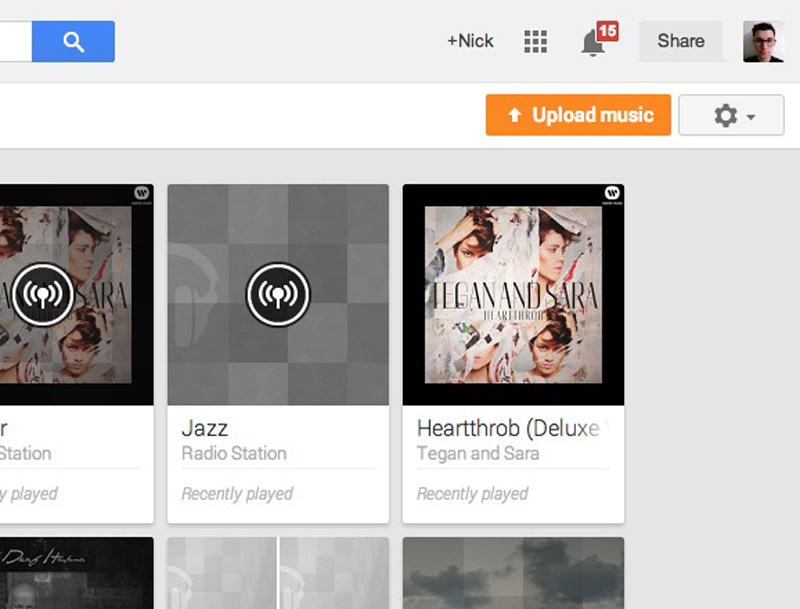Image resolution: width=800 pixels, height=609 pixels.
Task: Open the +Nick Google+ link
Action: (470, 41)
